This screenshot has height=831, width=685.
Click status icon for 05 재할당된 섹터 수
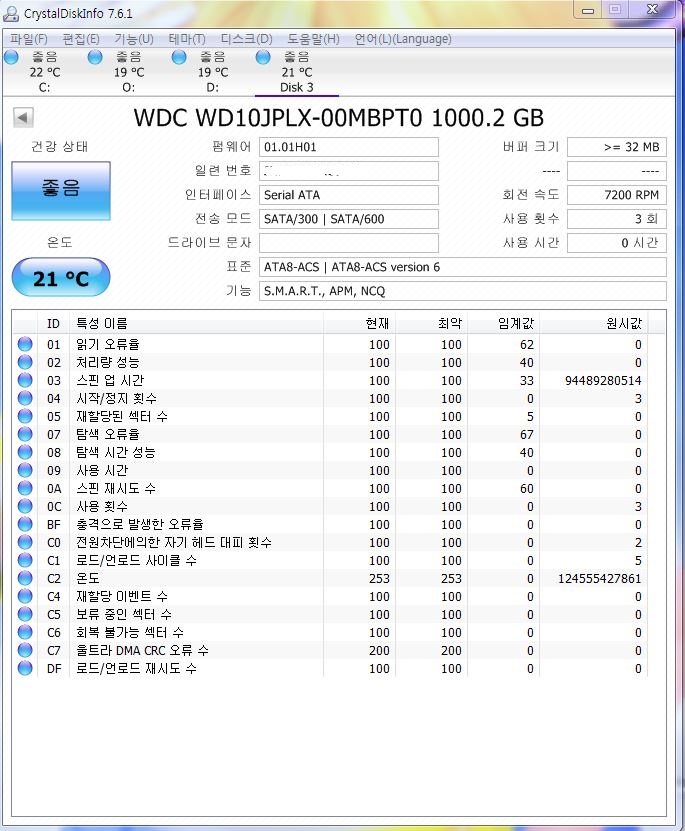point(25,417)
